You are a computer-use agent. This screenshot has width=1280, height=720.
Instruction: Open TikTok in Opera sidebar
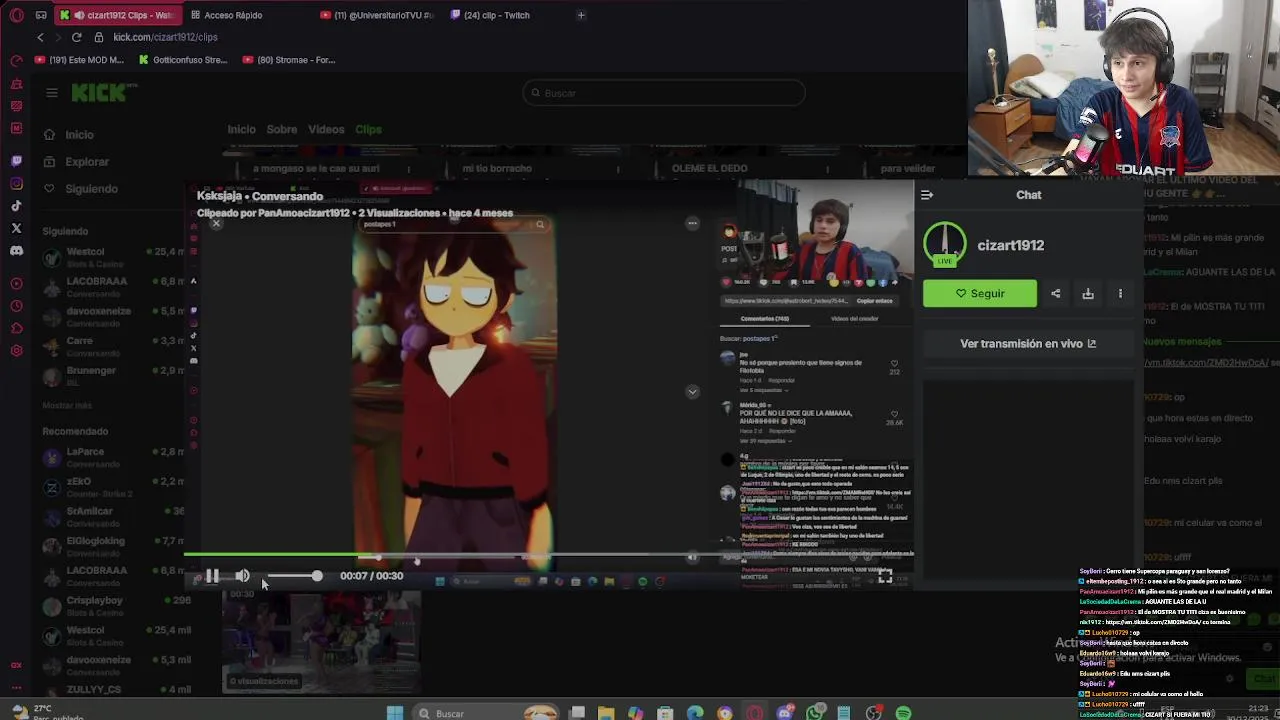click(x=16, y=206)
